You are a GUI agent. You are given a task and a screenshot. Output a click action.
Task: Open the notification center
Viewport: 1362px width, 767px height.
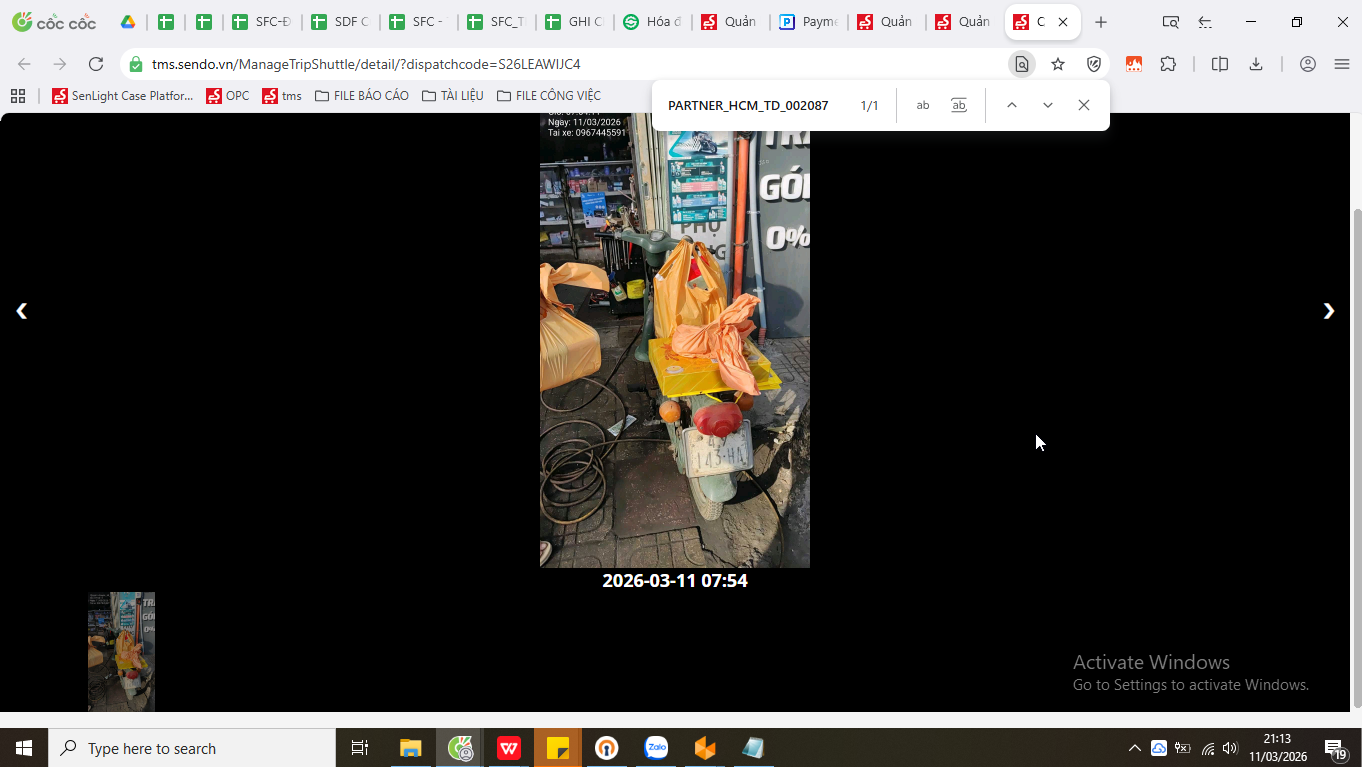pos(1335,748)
